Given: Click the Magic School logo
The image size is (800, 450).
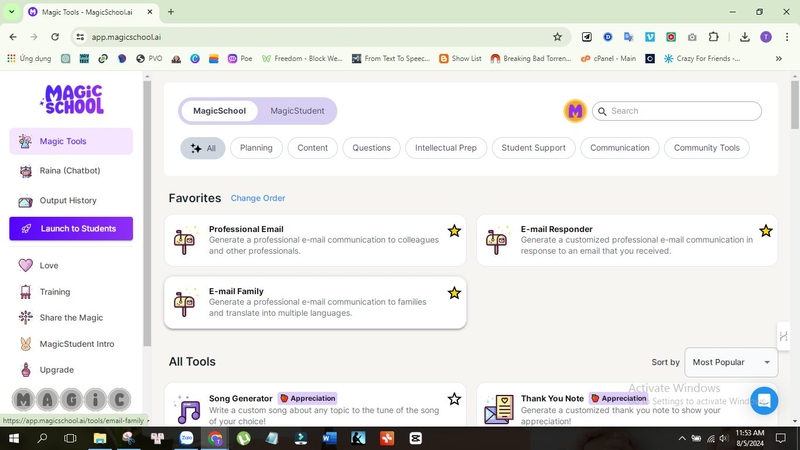Looking at the screenshot, I should pos(72,99).
